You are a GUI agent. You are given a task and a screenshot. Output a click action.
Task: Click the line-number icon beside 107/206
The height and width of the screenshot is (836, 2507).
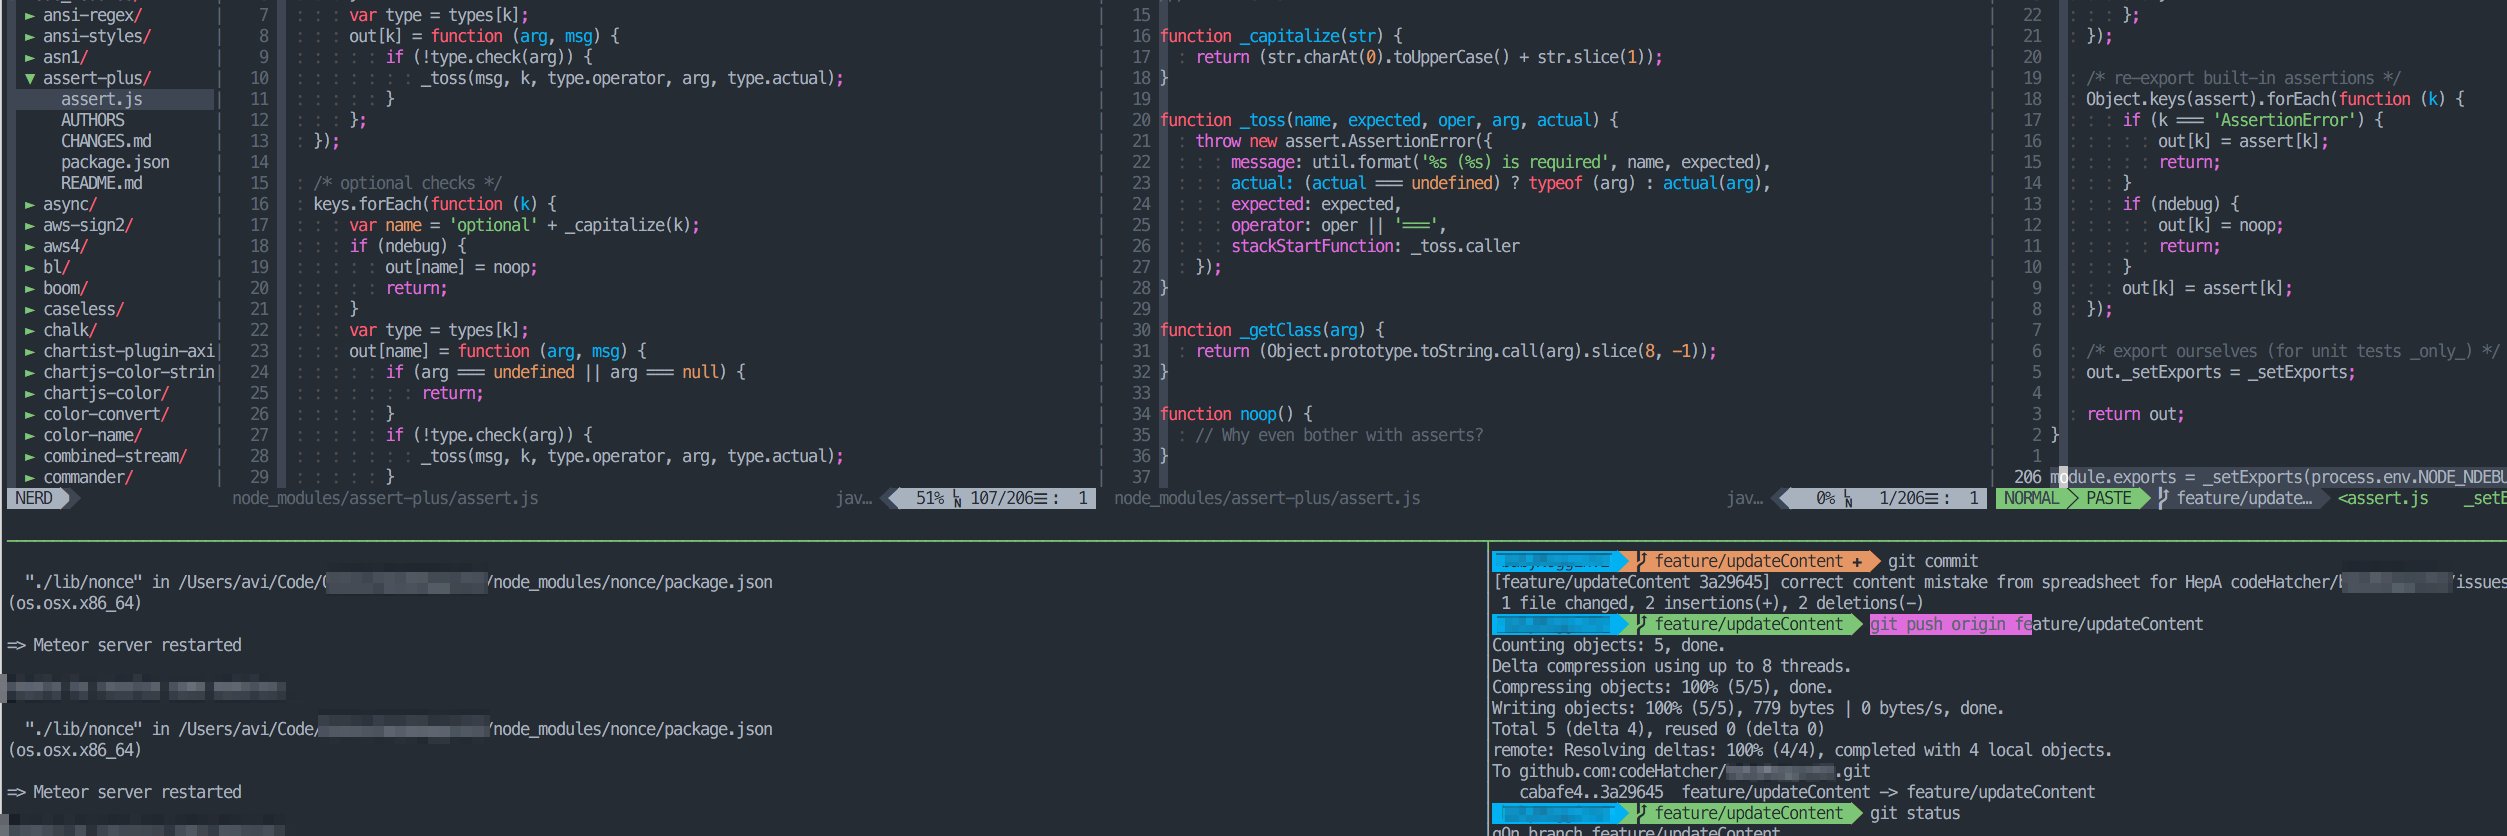coord(957,498)
